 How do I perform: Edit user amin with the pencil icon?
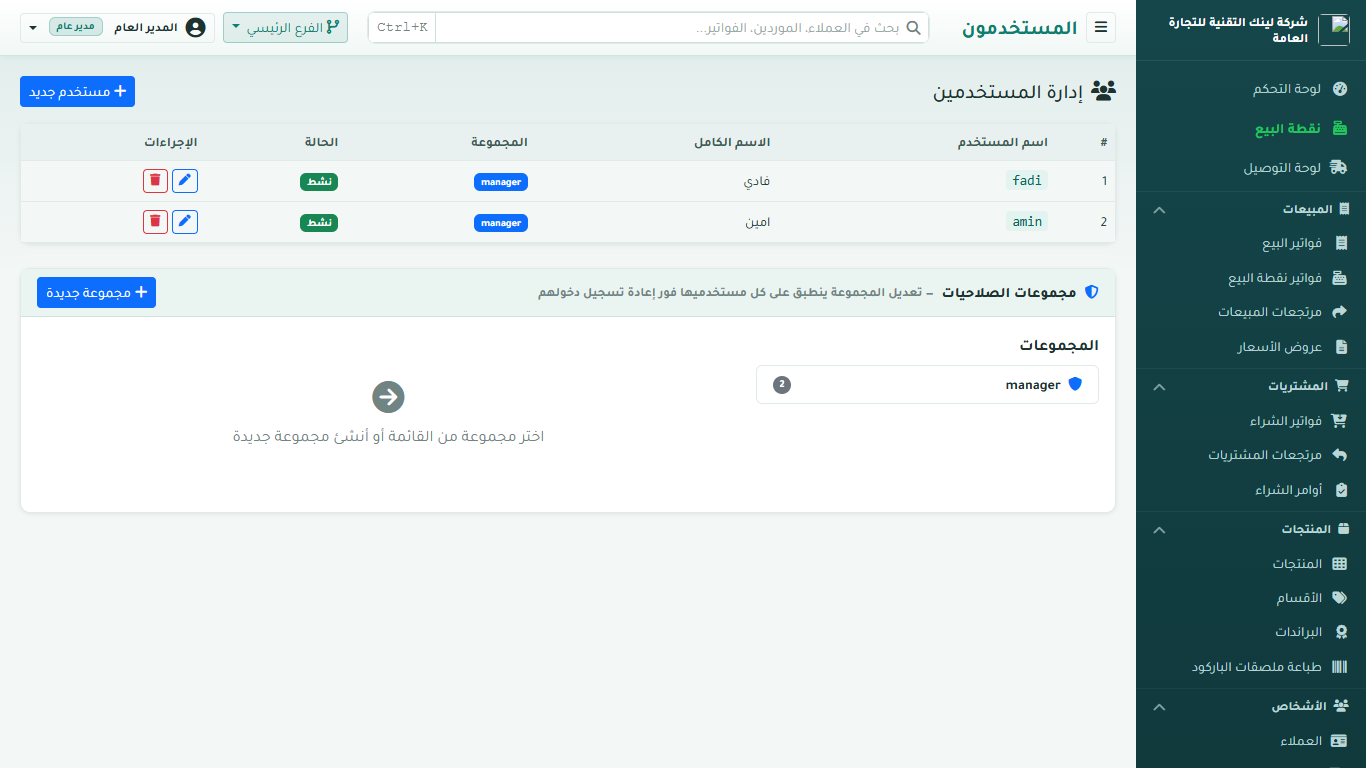coord(185,222)
